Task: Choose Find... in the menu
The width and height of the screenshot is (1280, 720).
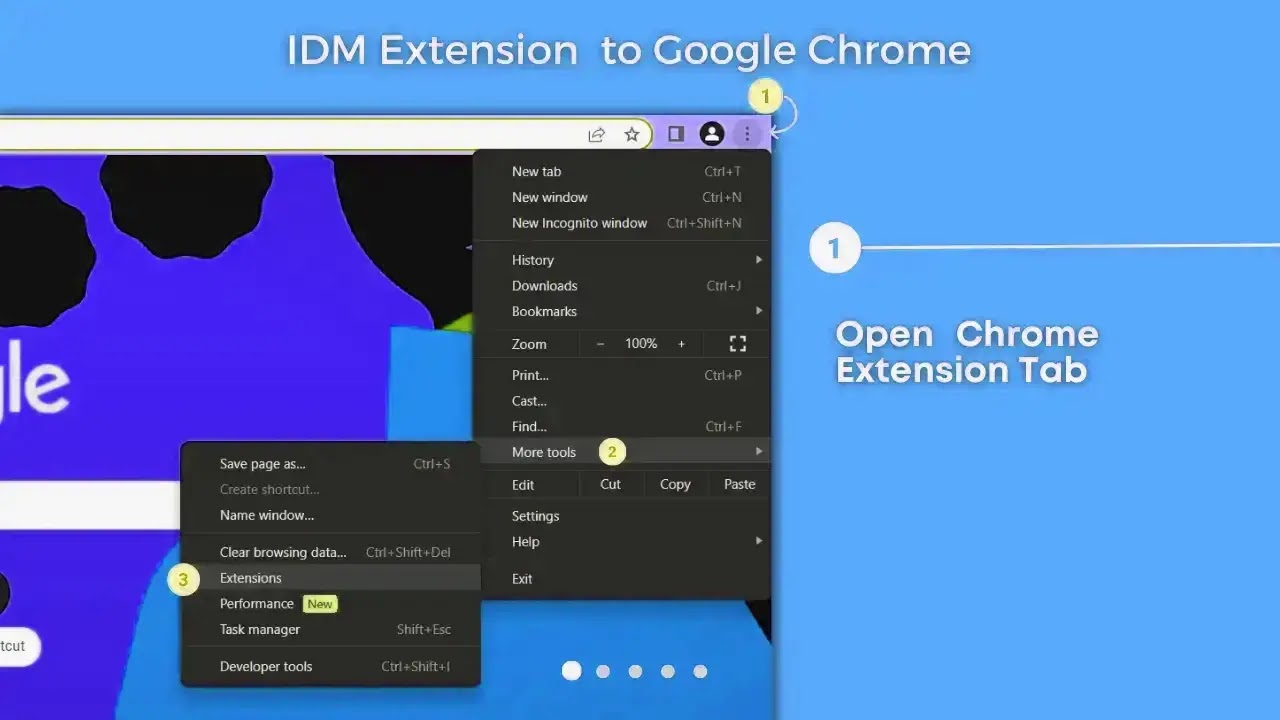Action: [x=622, y=427]
